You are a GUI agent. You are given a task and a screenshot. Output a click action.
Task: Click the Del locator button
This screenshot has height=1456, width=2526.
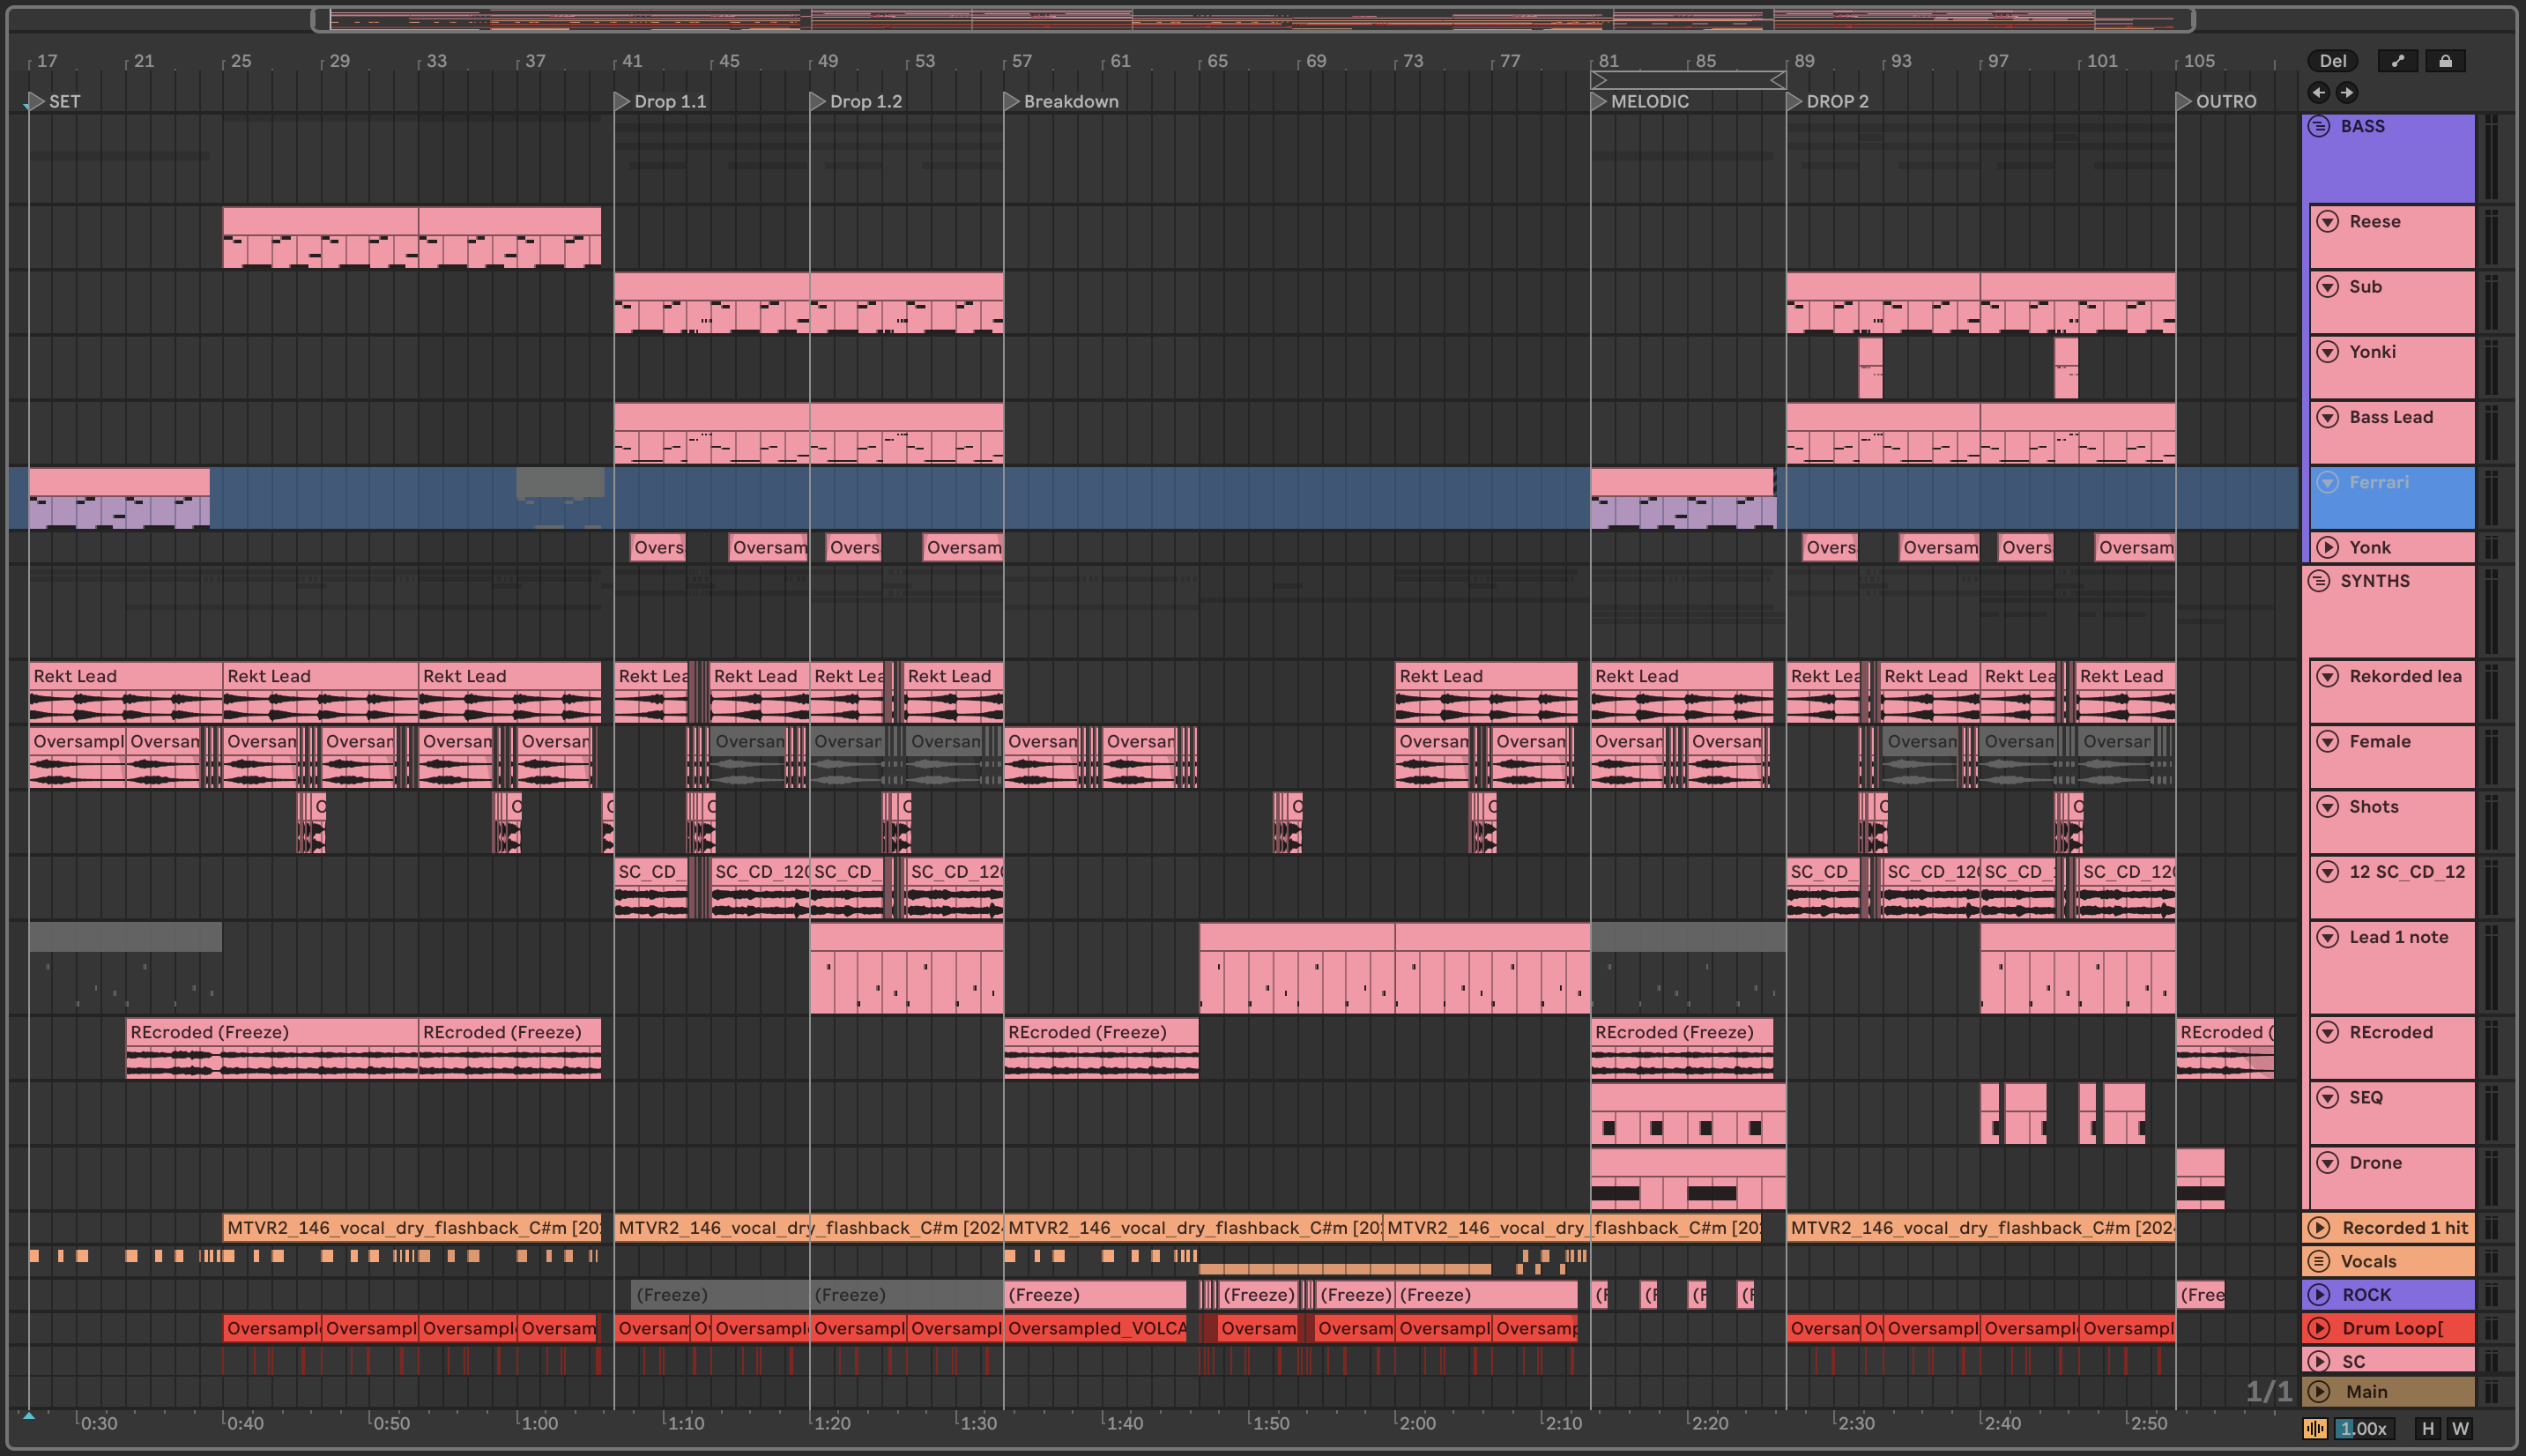coord(2332,61)
